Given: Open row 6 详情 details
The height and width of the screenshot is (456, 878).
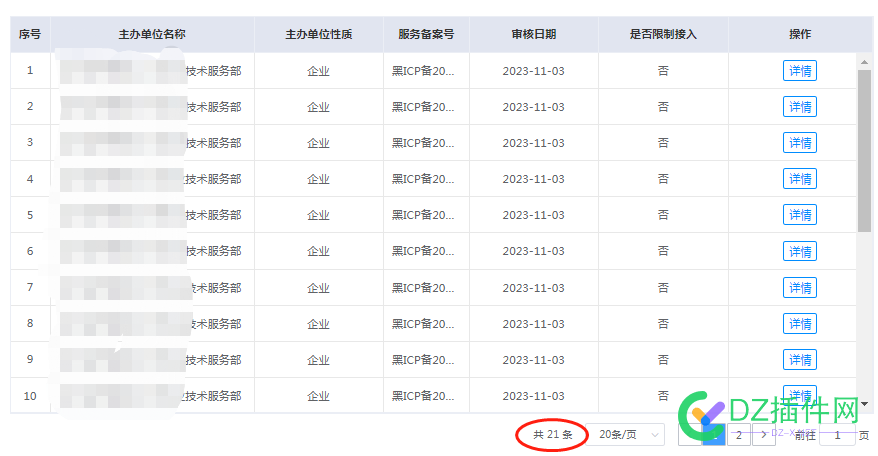Looking at the screenshot, I should (x=800, y=251).
